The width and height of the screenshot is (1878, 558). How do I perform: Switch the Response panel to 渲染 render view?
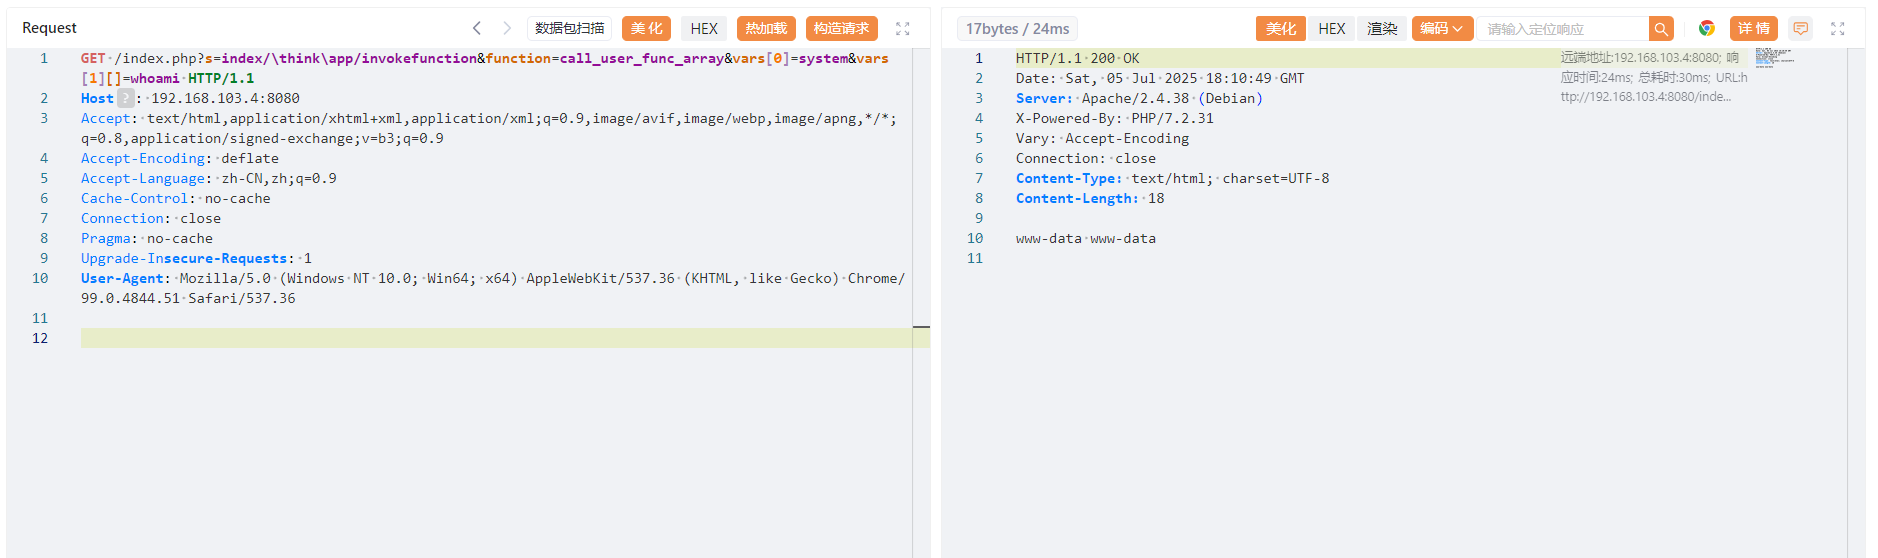[x=1382, y=29]
